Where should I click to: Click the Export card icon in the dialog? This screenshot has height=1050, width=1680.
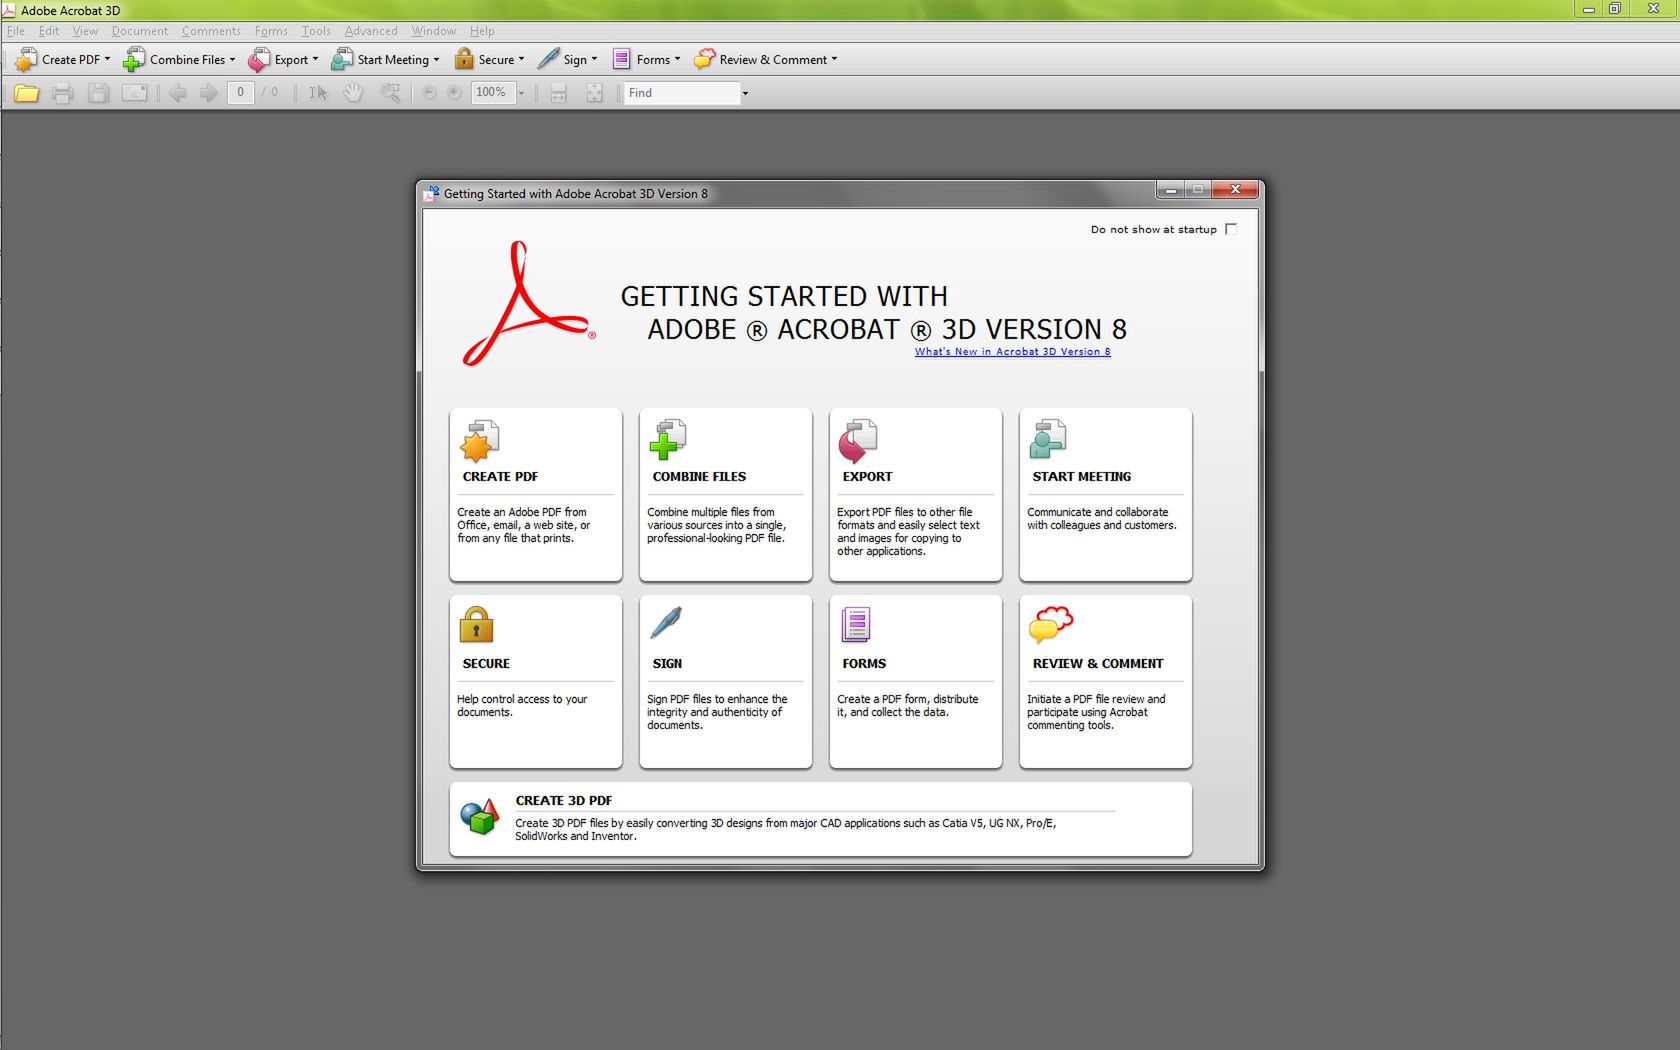[x=858, y=441]
